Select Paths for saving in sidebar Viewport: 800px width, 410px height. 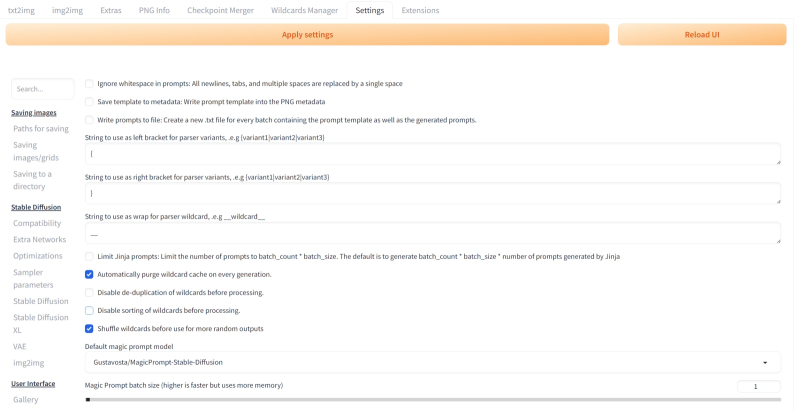(41, 128)
